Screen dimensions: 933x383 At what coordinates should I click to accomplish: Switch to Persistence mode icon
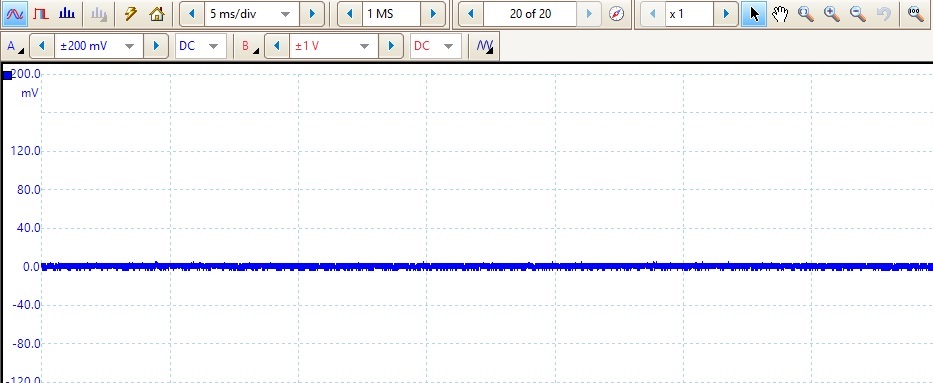[40, 14]
